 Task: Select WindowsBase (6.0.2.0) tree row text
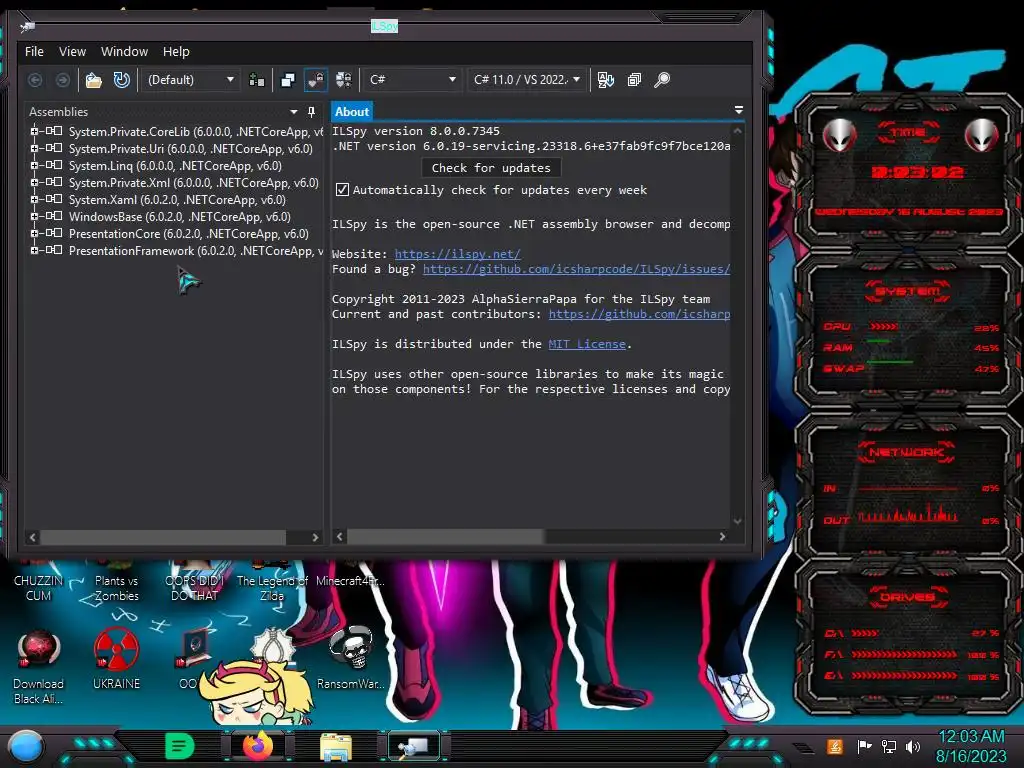click(180, 217)
